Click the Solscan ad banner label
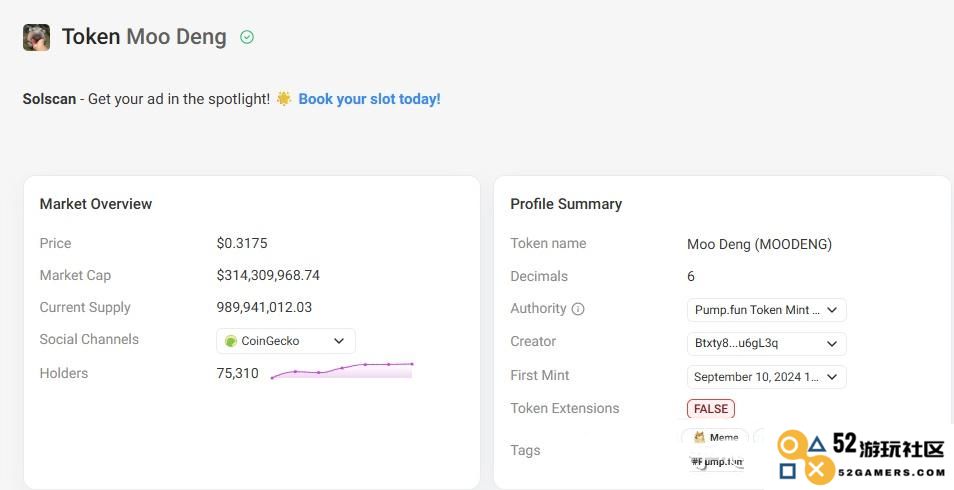The image size is (954, 490). click(49, 99)
